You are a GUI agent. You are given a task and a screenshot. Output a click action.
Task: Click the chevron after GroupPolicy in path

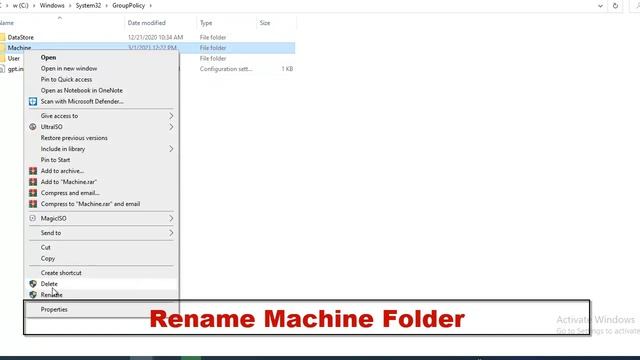[151, 6]
